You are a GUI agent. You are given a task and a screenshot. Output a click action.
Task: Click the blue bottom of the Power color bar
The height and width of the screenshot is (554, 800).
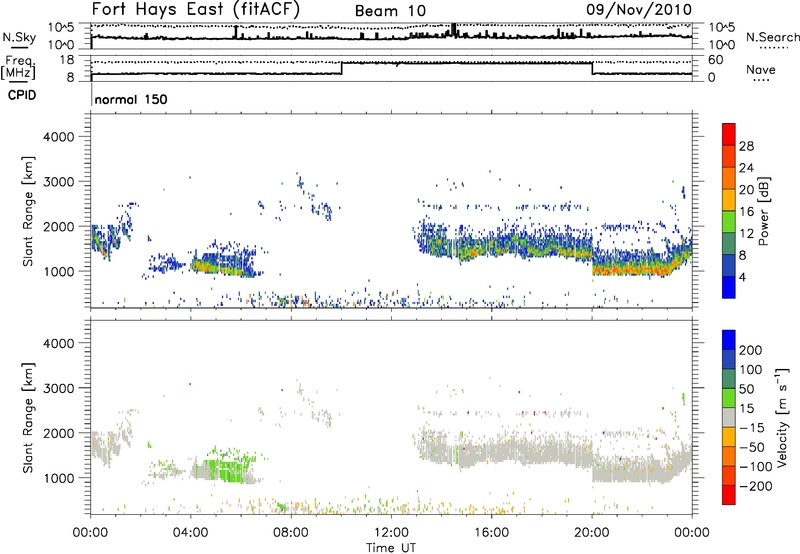(x=729, y=287)
